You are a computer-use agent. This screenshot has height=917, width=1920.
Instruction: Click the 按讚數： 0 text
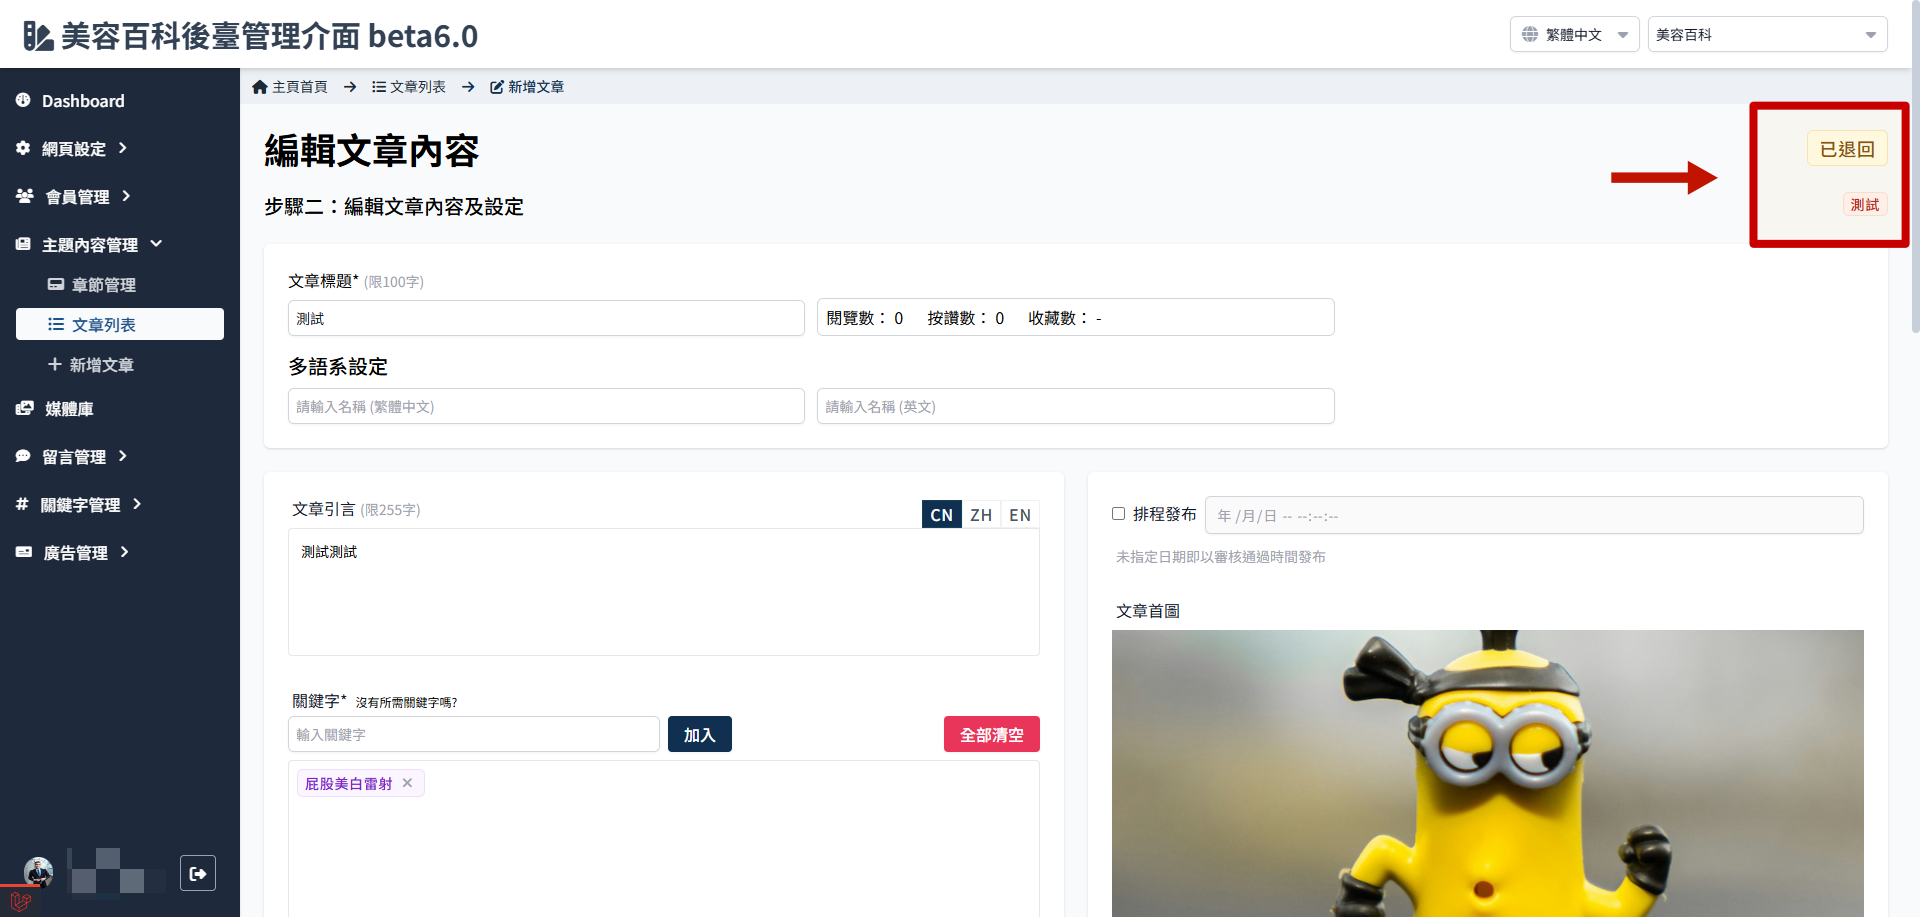pyautogui.click(x=966, y=318)
